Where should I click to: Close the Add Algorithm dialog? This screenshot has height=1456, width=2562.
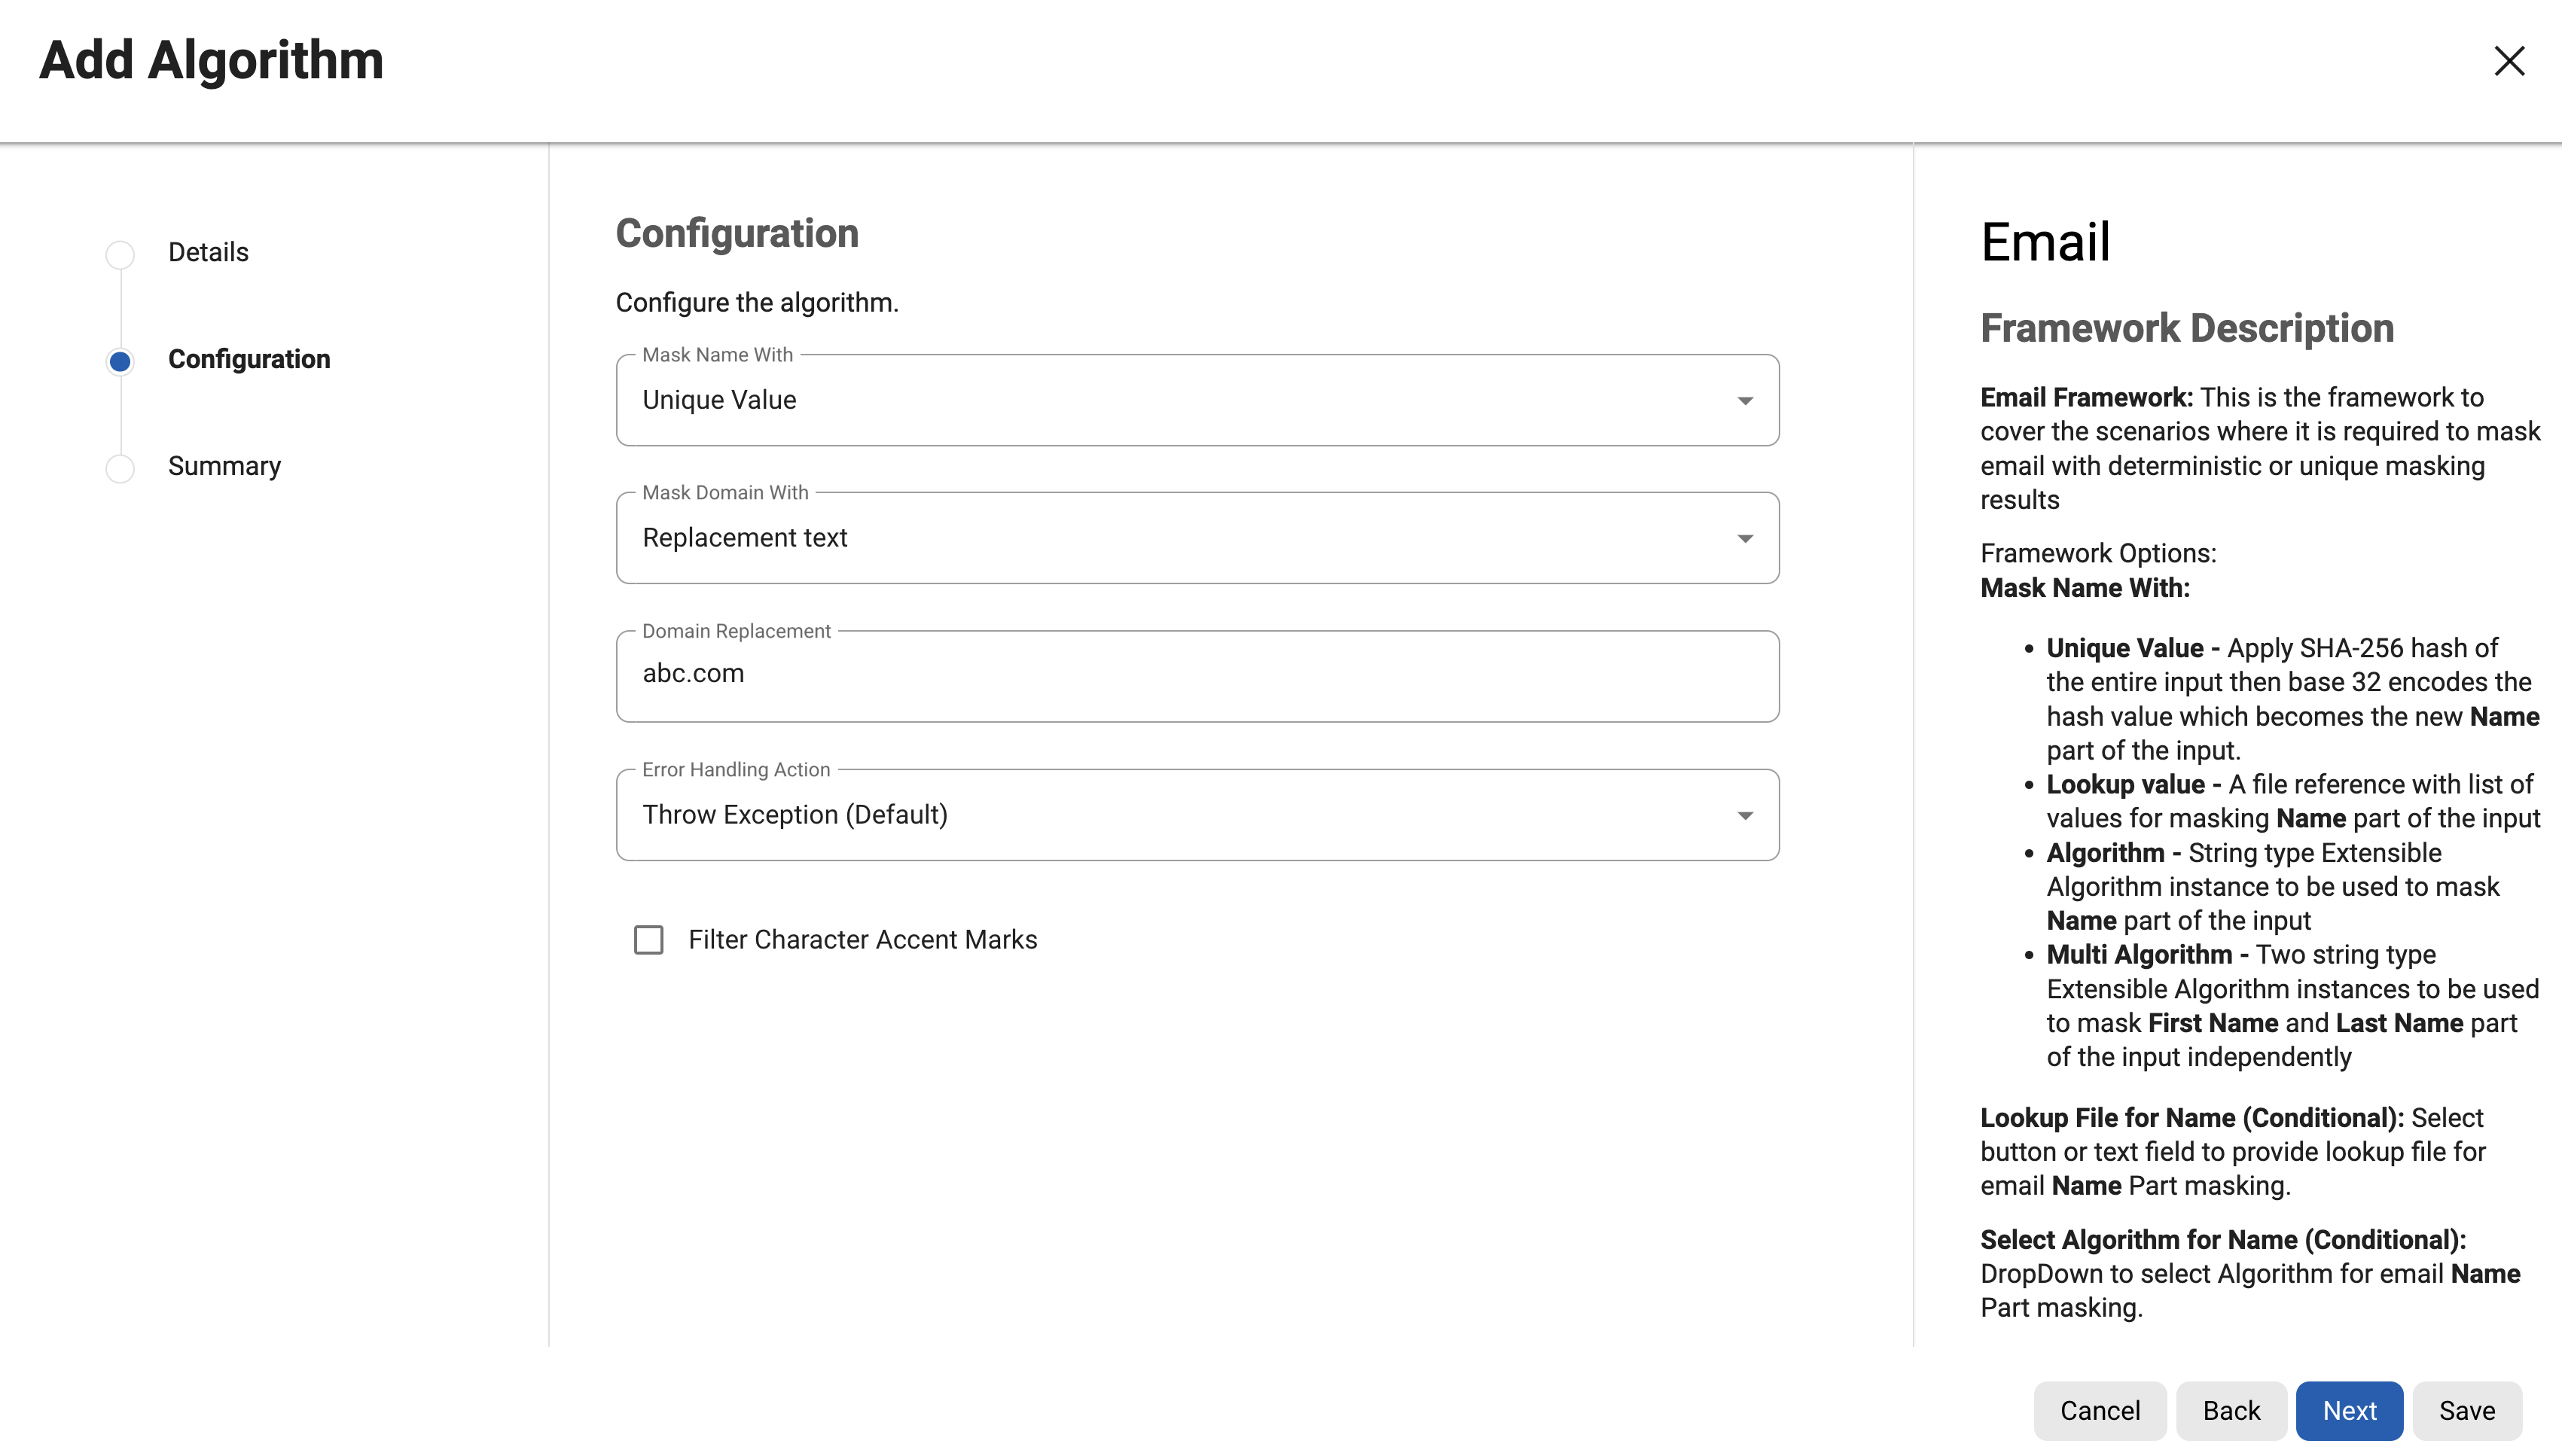click(2508, 61)
